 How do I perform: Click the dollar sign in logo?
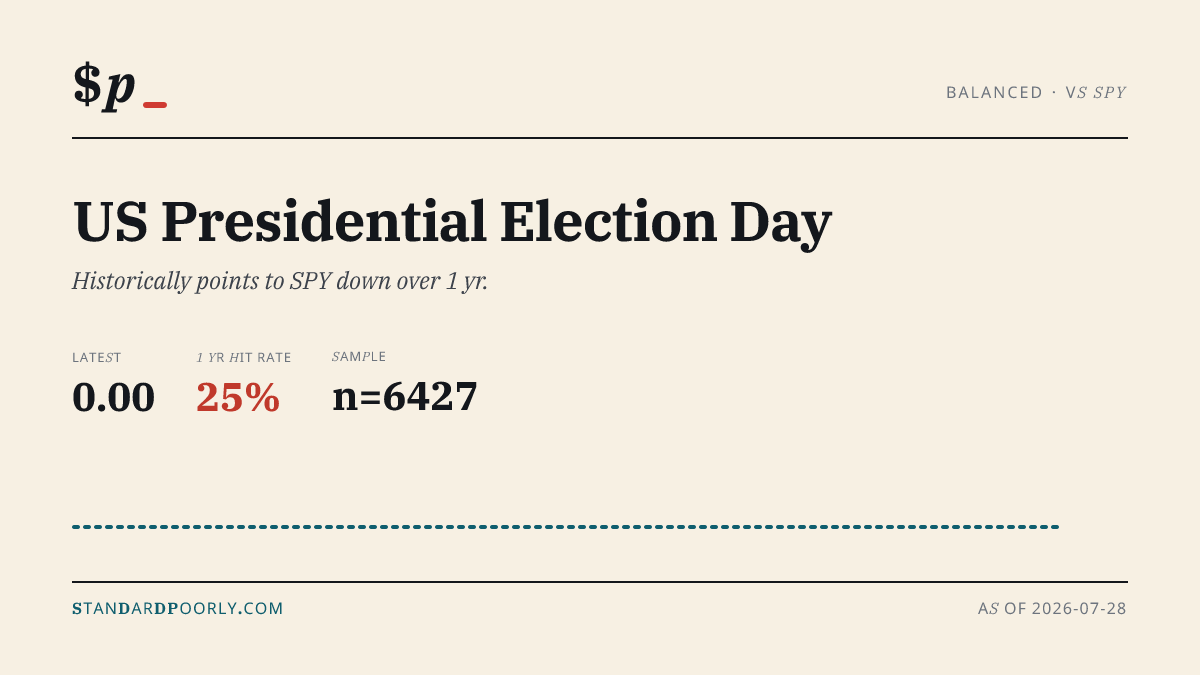(87, 84)
